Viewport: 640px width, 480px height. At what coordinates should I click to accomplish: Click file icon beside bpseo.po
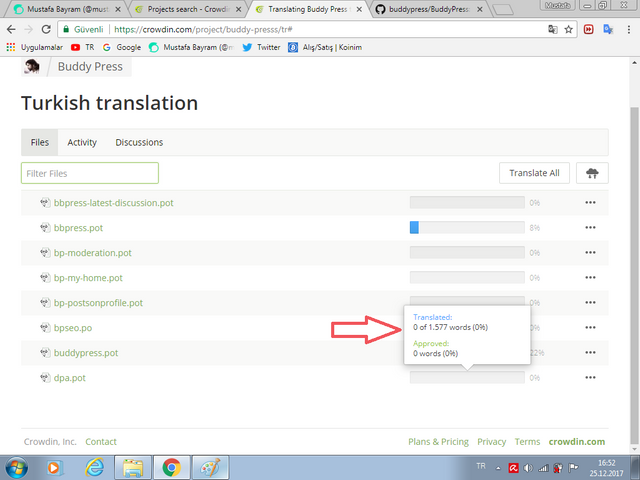tap(45, 327)
